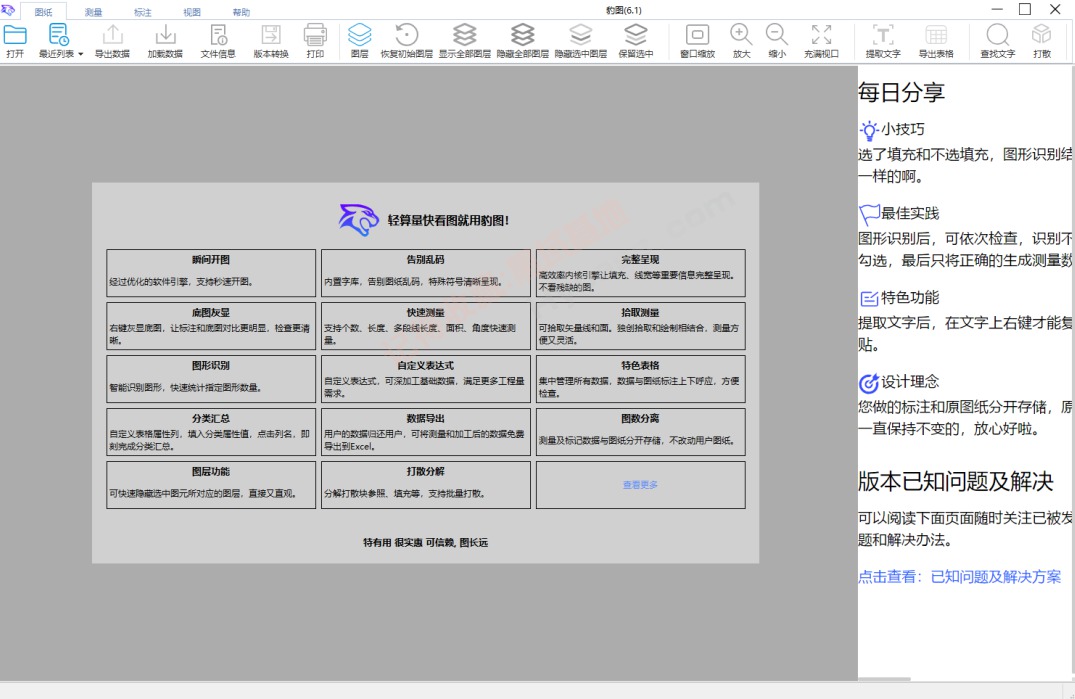Click the 完整呈现 feature box
The height and width of the screenshot is (699, 1075).
pyautogui.click(x=640, y=273)
